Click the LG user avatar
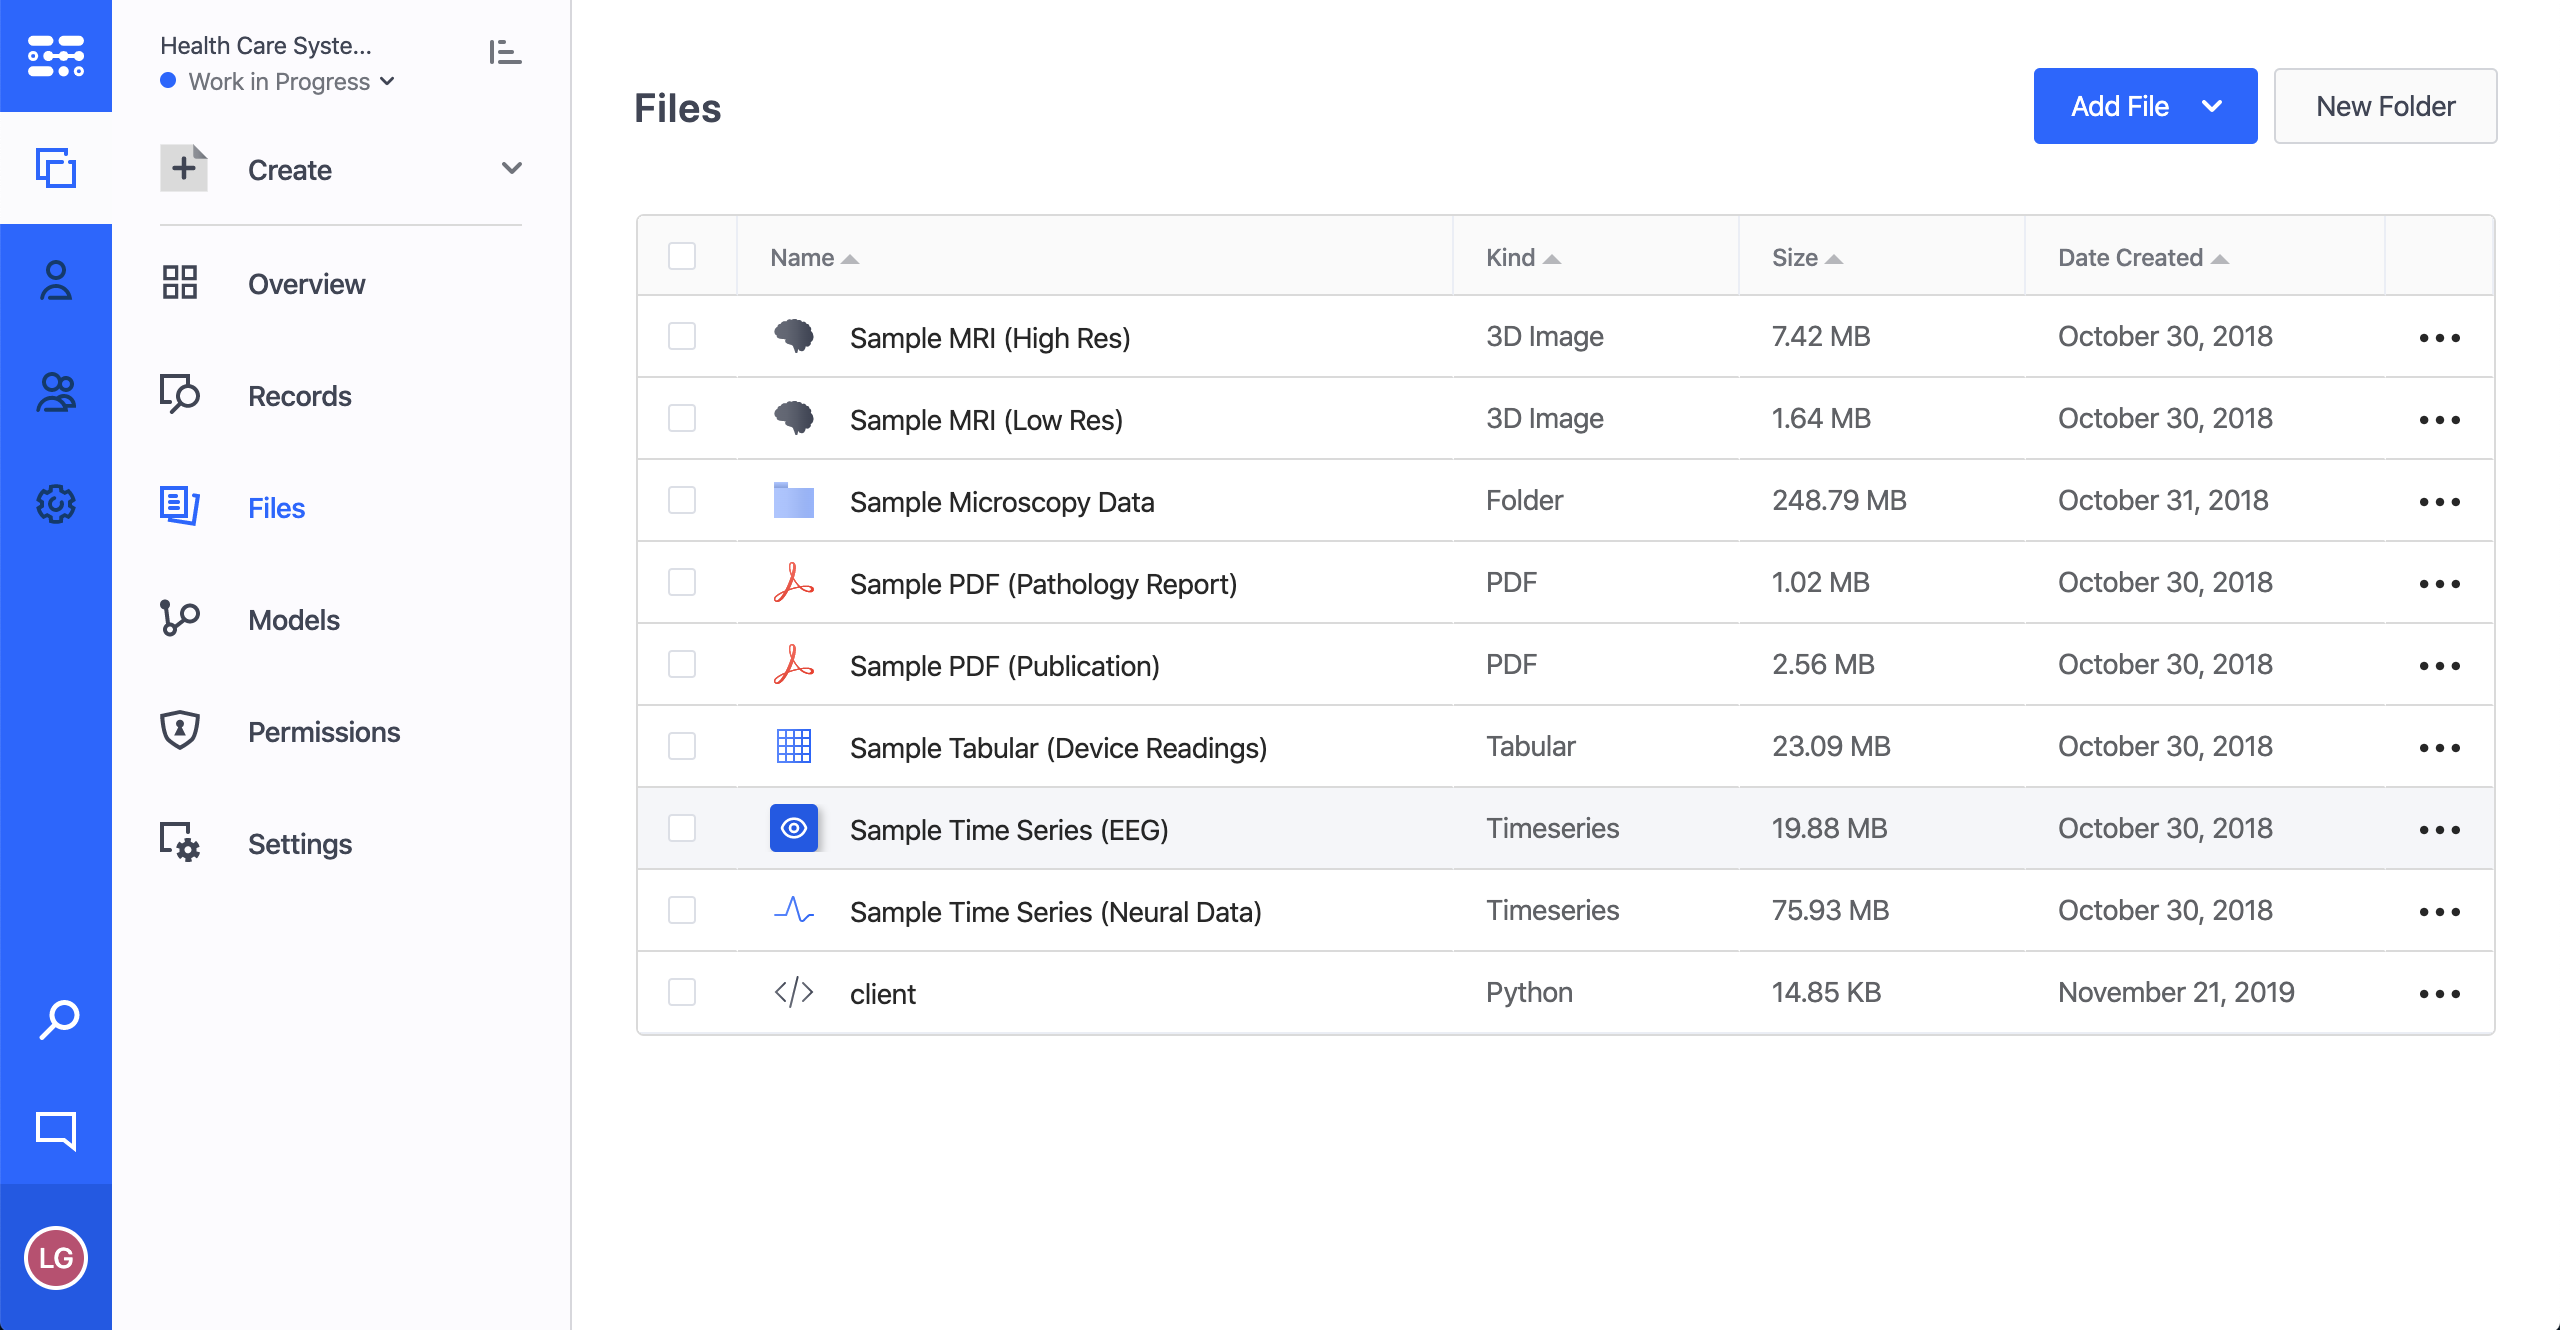 [56, 1257]
